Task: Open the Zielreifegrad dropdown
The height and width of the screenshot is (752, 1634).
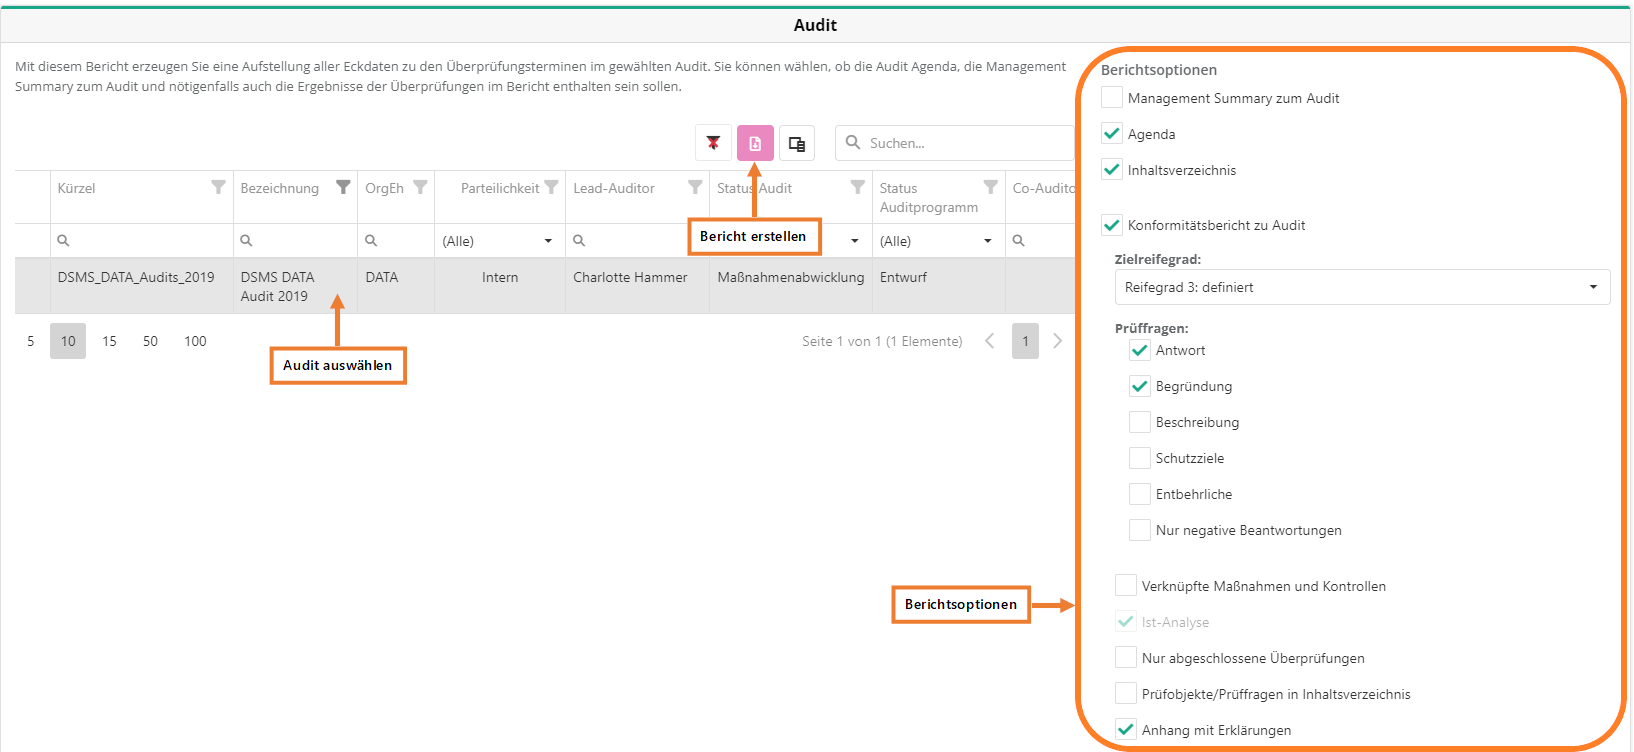Action: coord(1361,287)
